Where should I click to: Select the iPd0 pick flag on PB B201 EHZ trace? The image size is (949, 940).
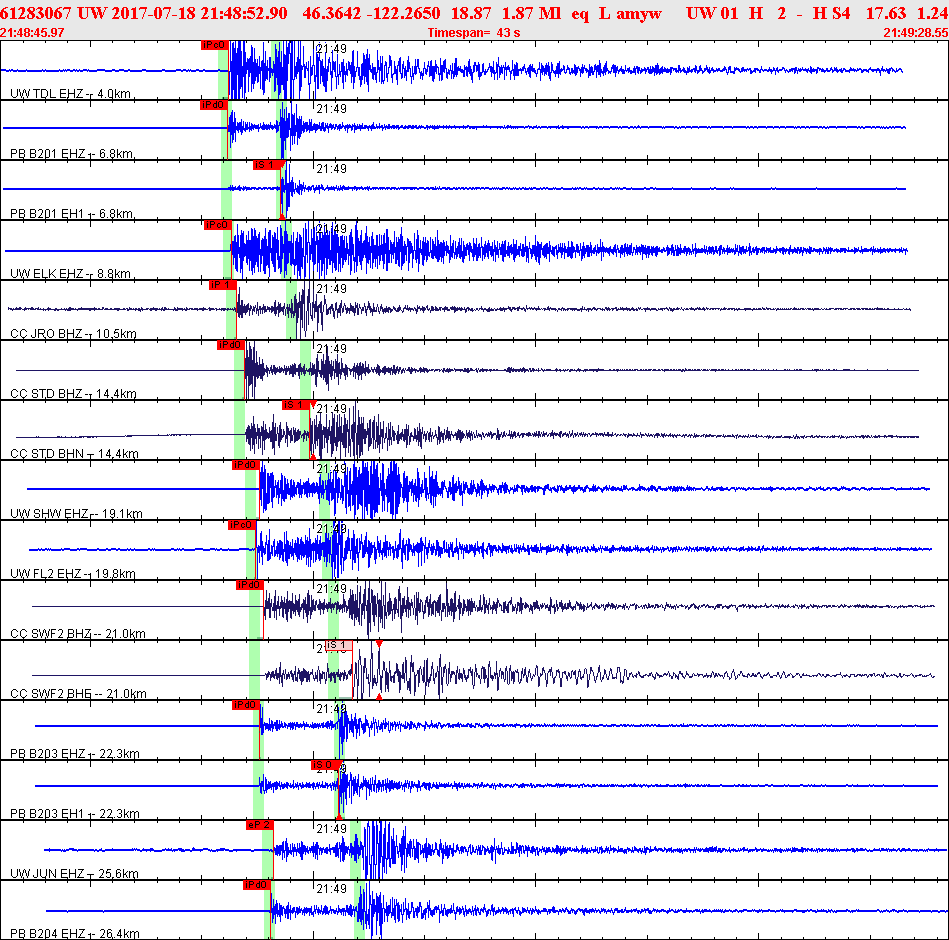click(213, 105)
